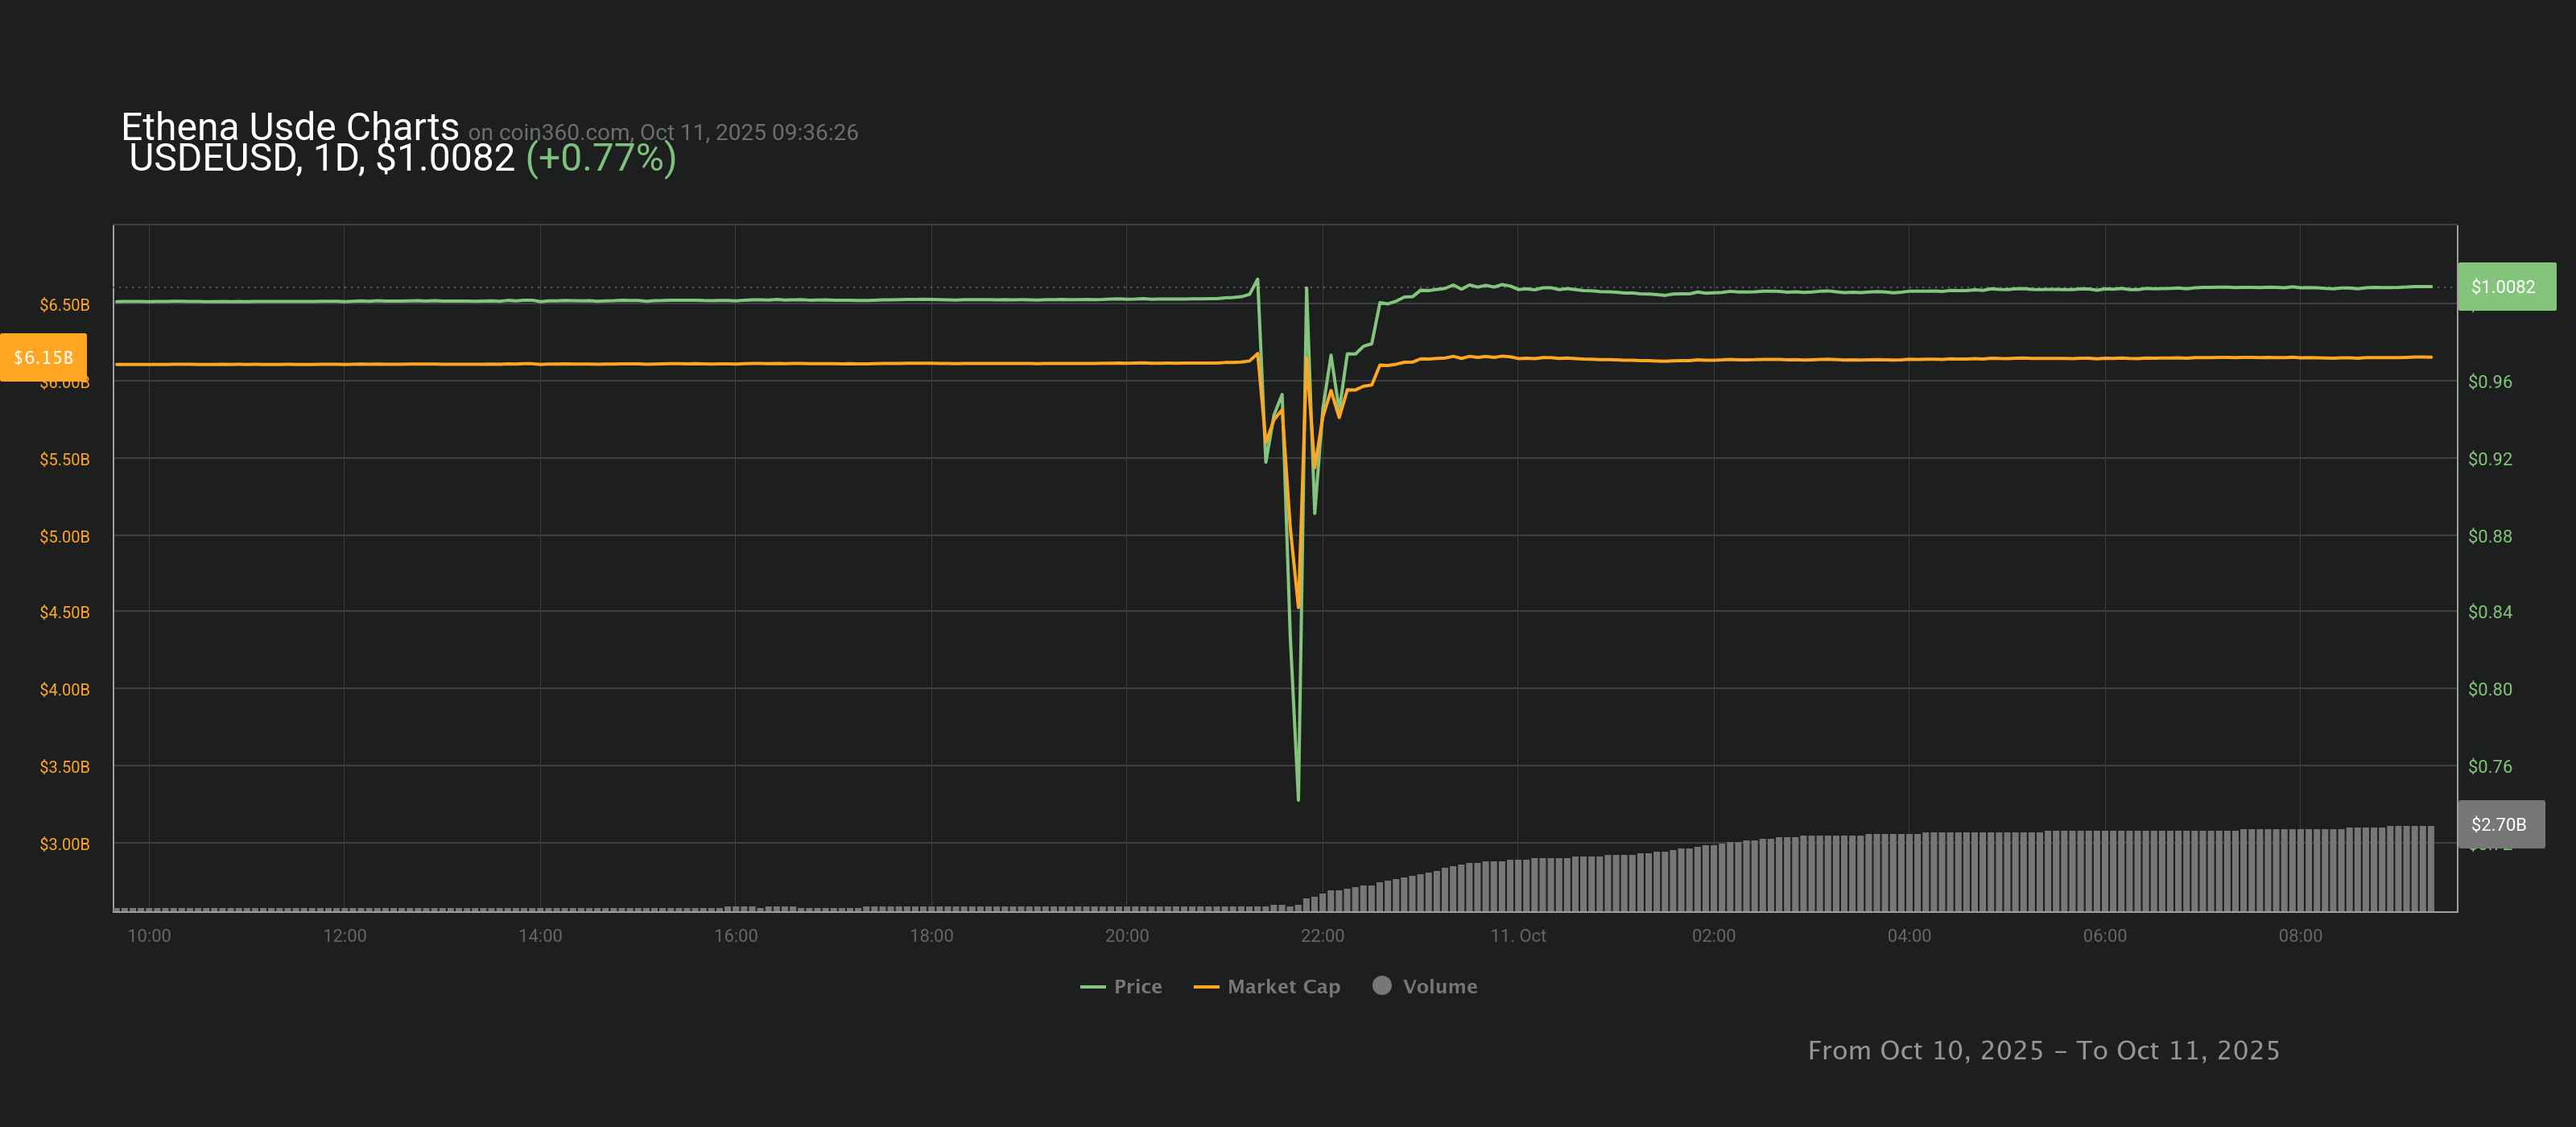Click the grey Volume circle icon

tap(1382, 985)
